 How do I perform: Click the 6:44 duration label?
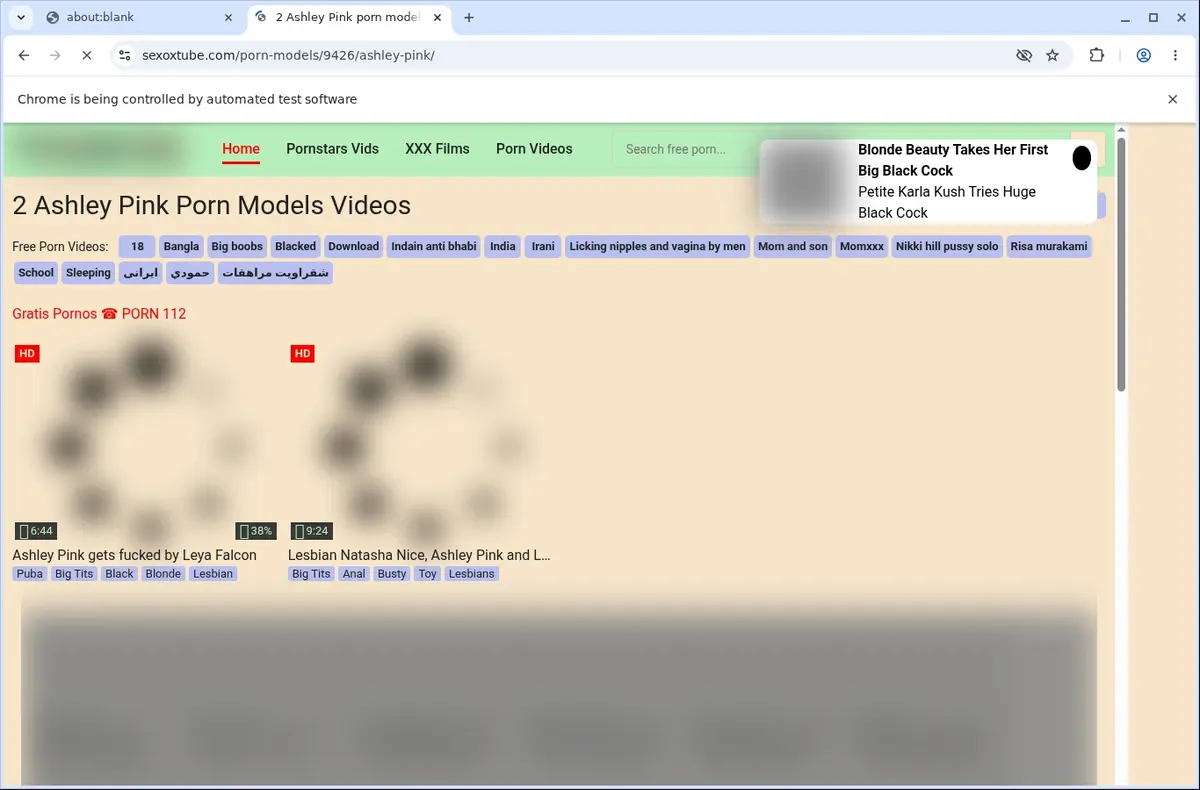pyautogui.click(x=36, y=531)
